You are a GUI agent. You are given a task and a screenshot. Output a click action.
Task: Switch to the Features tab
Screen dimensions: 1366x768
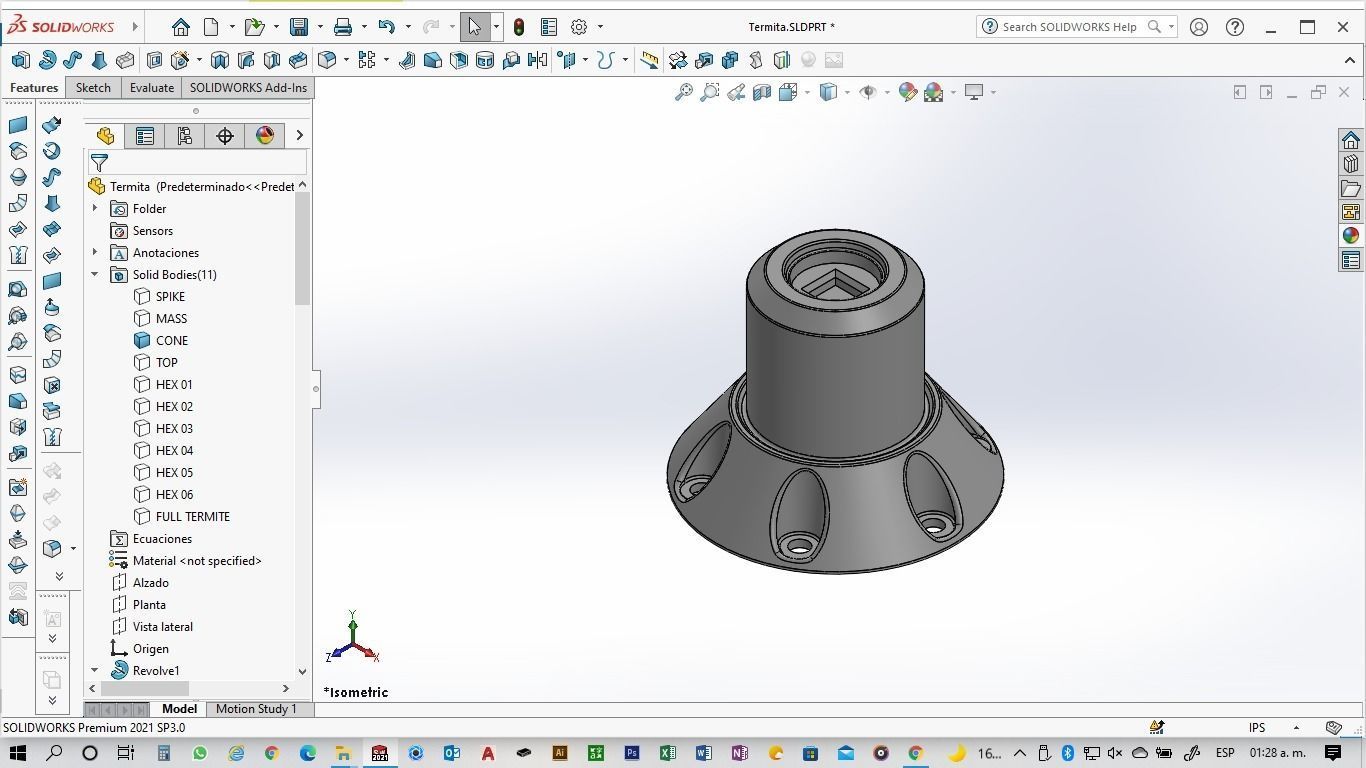tap(34, 87)
